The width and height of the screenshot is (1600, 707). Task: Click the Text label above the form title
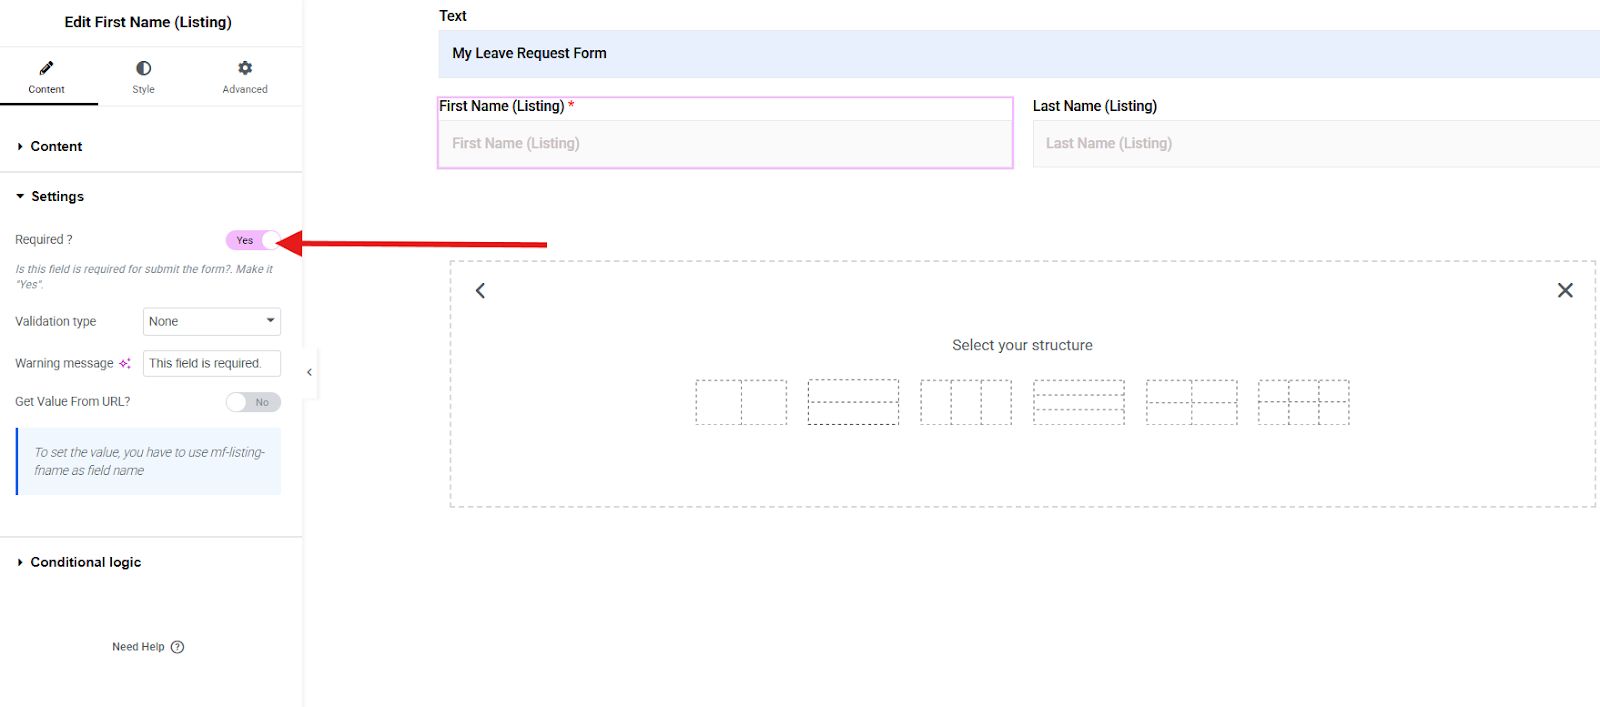point(453,16)
